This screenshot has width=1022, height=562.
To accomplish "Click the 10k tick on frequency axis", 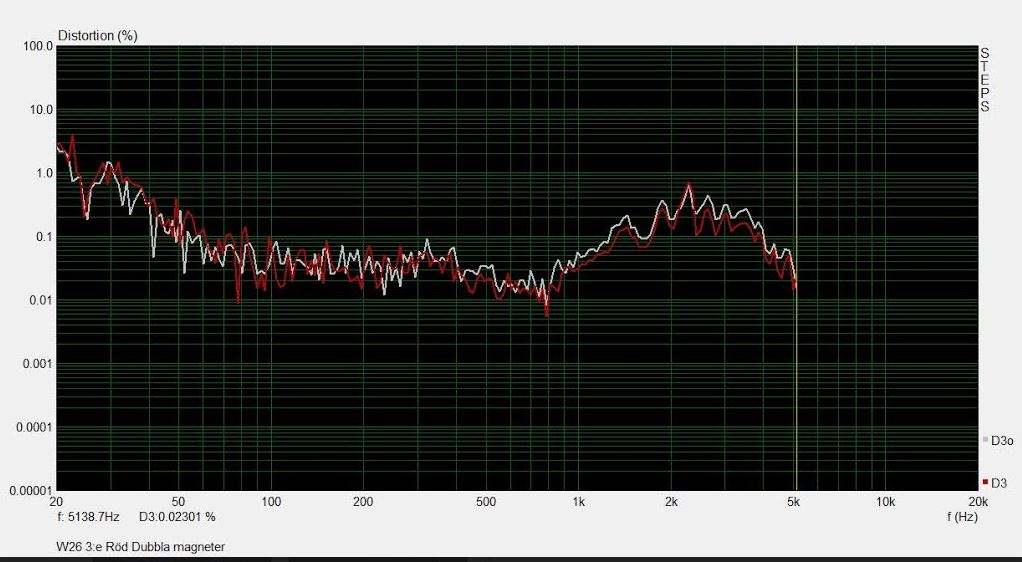I will tap(884, 501).
